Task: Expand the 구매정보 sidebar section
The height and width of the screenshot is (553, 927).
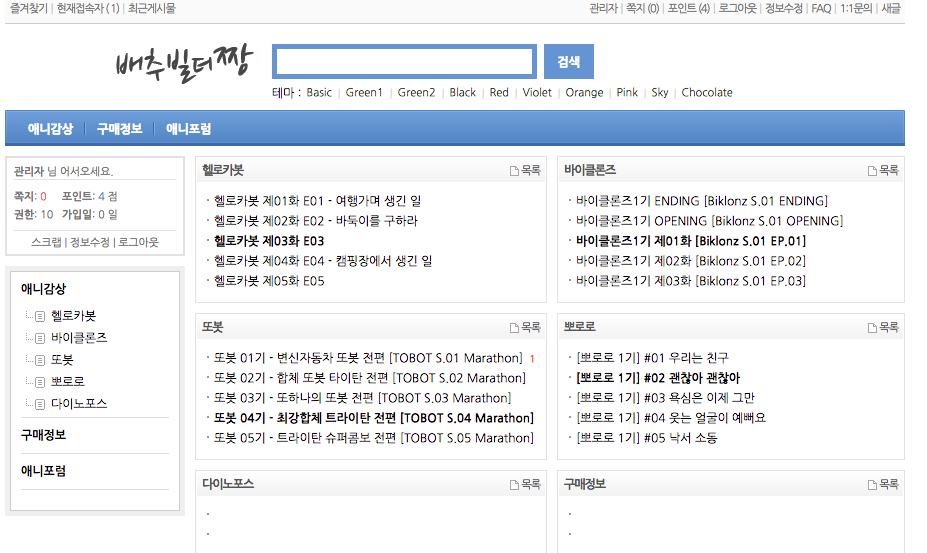Action: [x=44, y=436]
